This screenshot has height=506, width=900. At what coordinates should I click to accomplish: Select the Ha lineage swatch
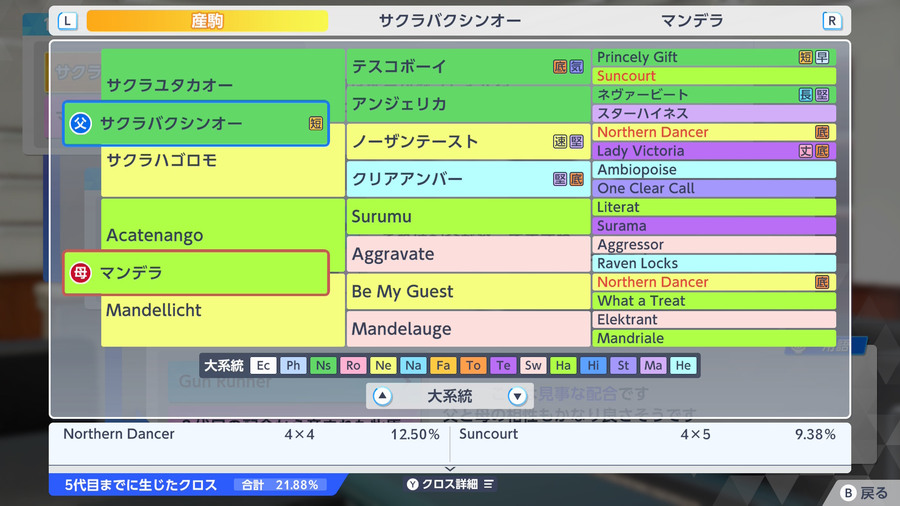tap(563, 365)
